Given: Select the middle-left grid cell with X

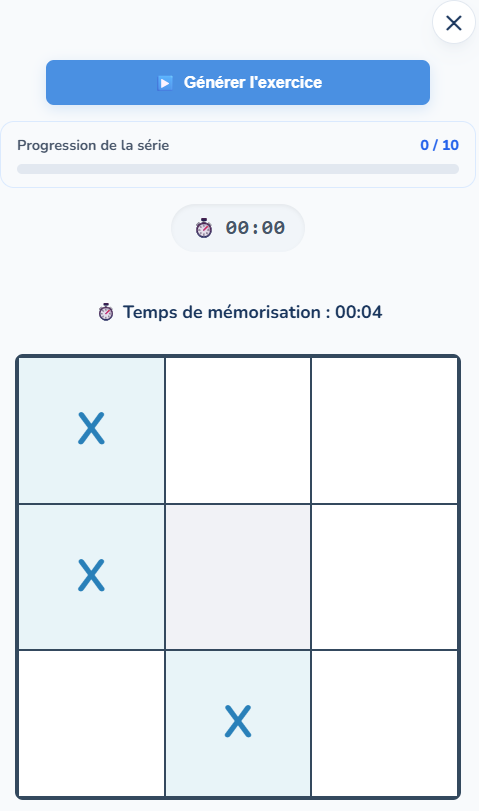Looking at the screenshot, I should [x=92, y=576].
